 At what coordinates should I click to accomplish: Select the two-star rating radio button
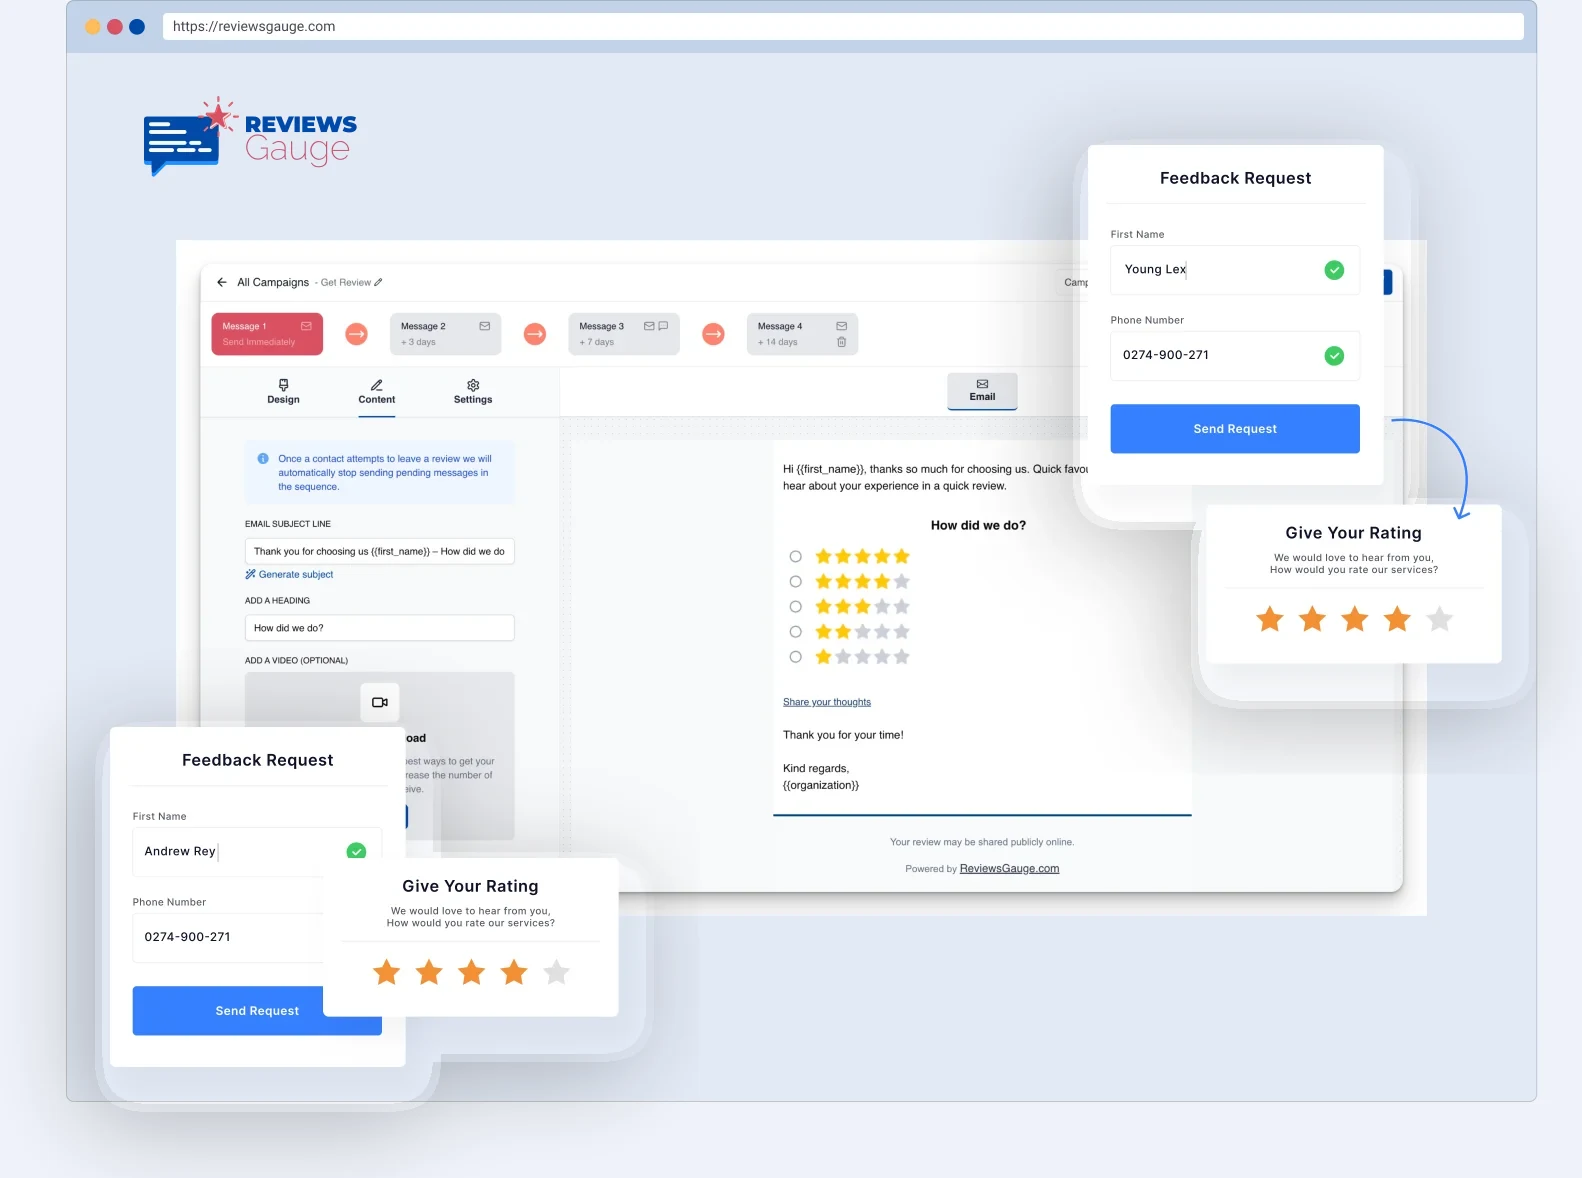tap(796, 631)
